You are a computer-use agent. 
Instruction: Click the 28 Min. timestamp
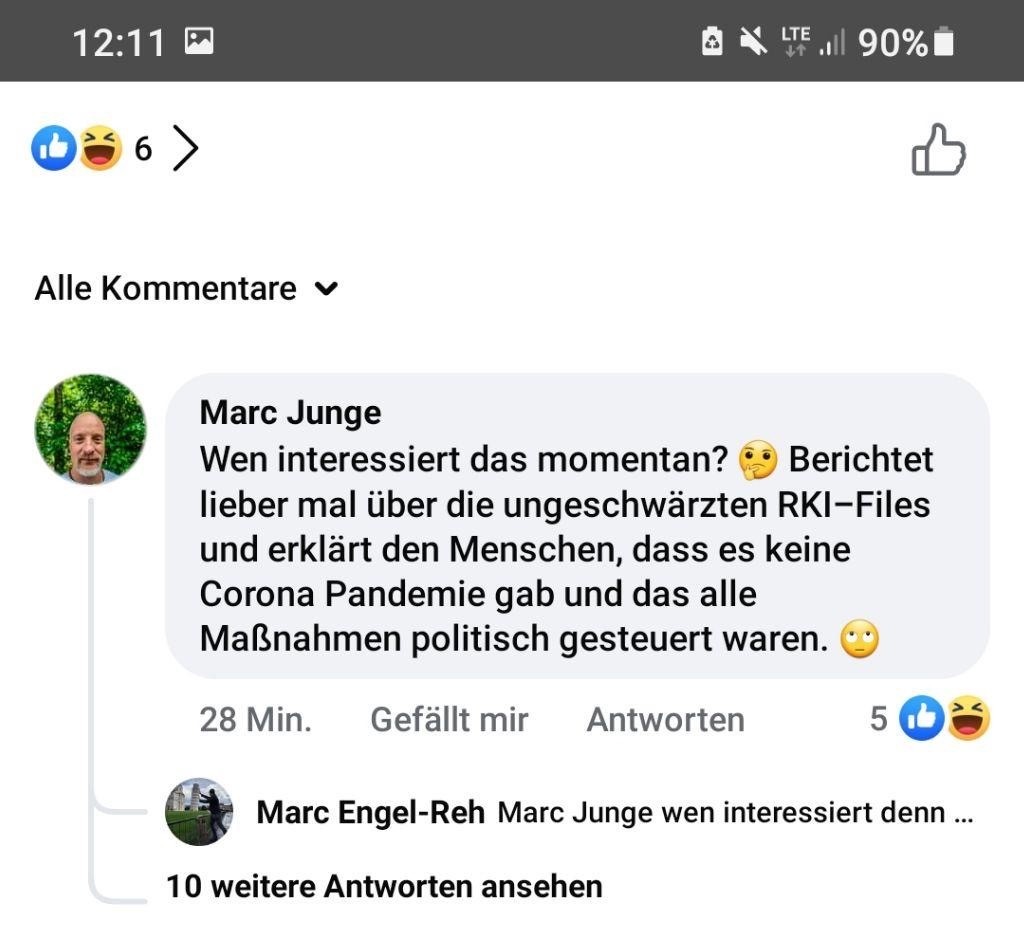(255, 719)
